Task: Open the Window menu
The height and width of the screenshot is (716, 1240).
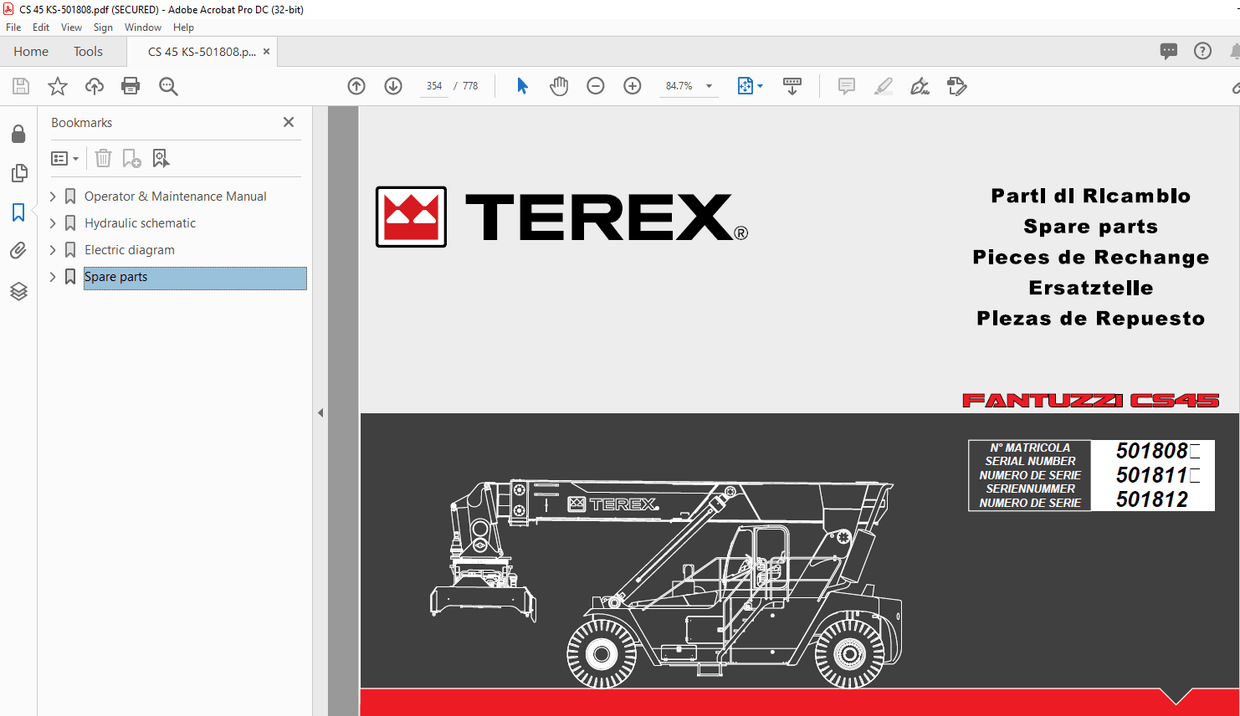Action: 143,27
